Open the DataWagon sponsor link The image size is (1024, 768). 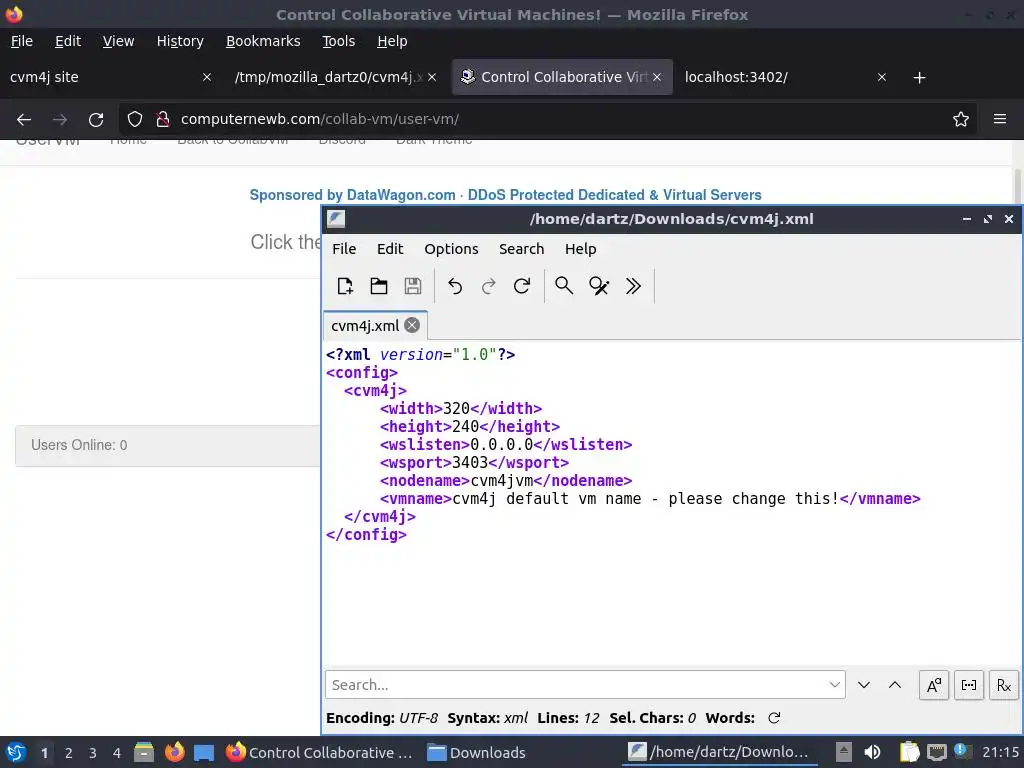505,195
